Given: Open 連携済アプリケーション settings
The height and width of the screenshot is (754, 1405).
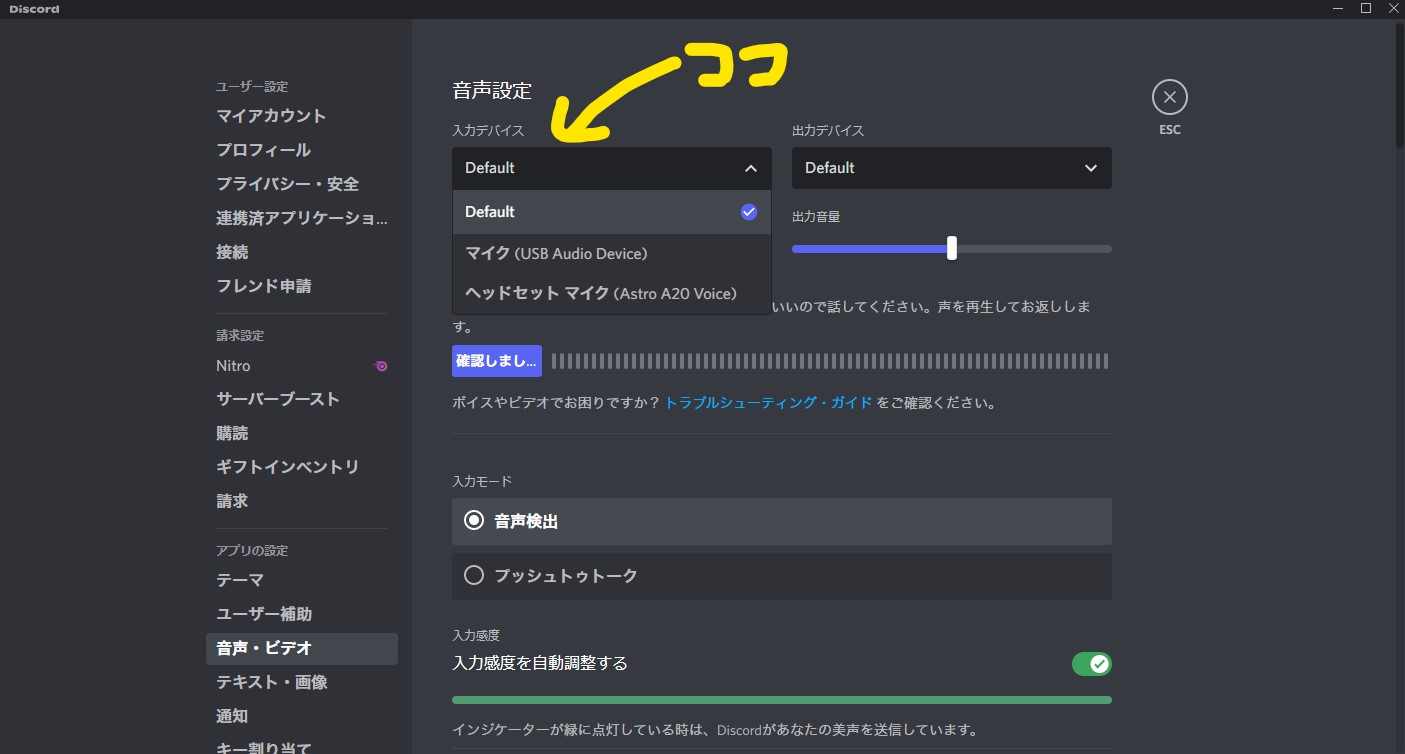Looking at the screenshot, I should (x=301, y=218).
